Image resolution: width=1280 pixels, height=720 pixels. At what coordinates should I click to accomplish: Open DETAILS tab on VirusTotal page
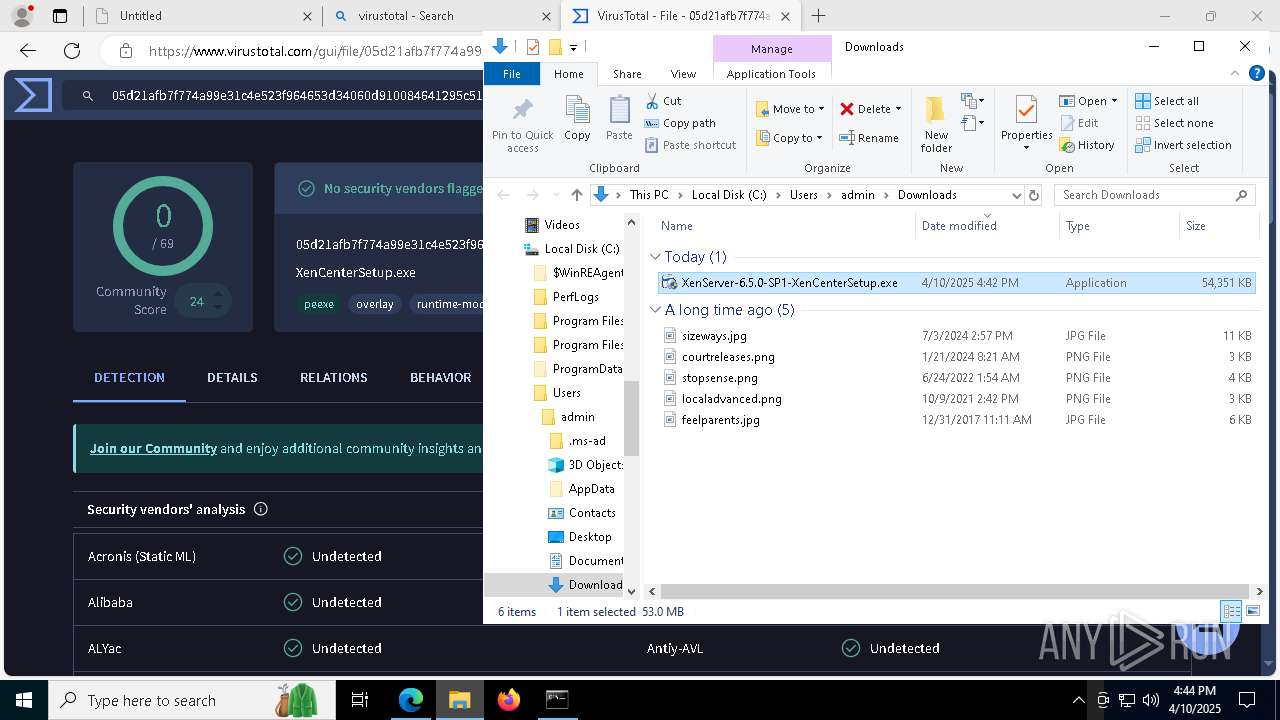[x=232, y=377]
